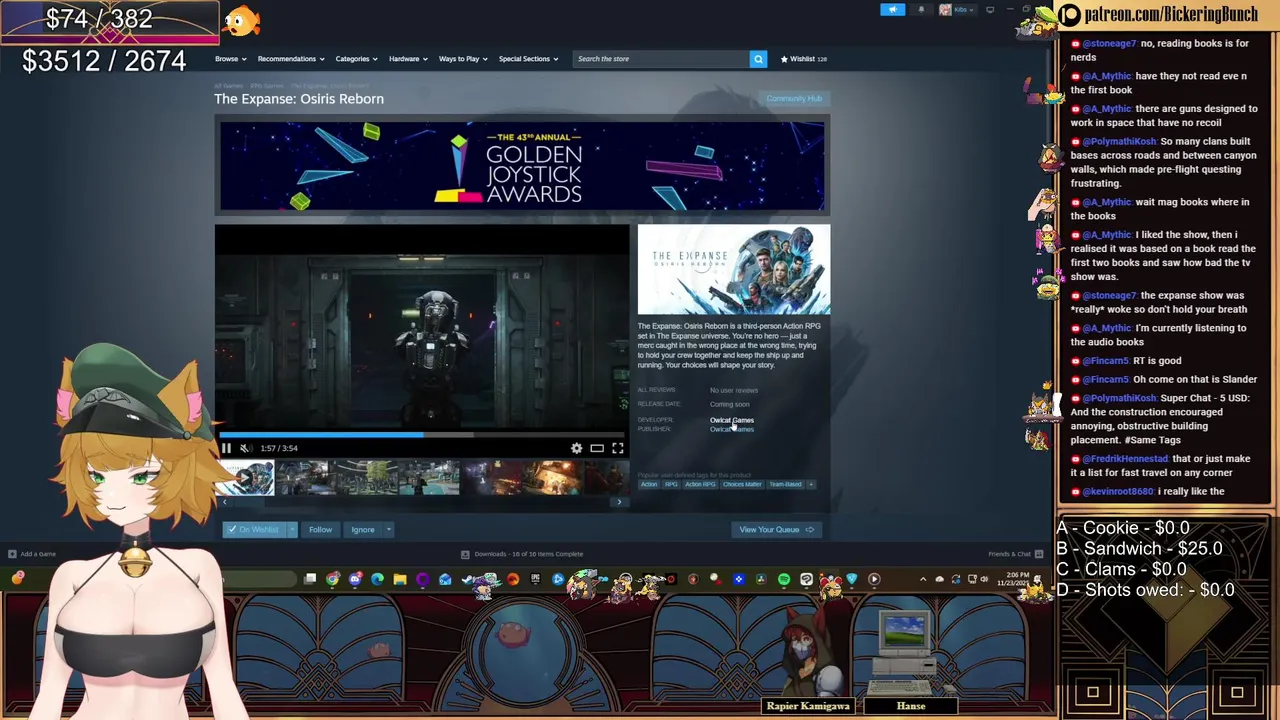This screenshot has height=720, width=1280.
Task: Open Microsoft Edge from the taskbar
Action: pos(377,579)
